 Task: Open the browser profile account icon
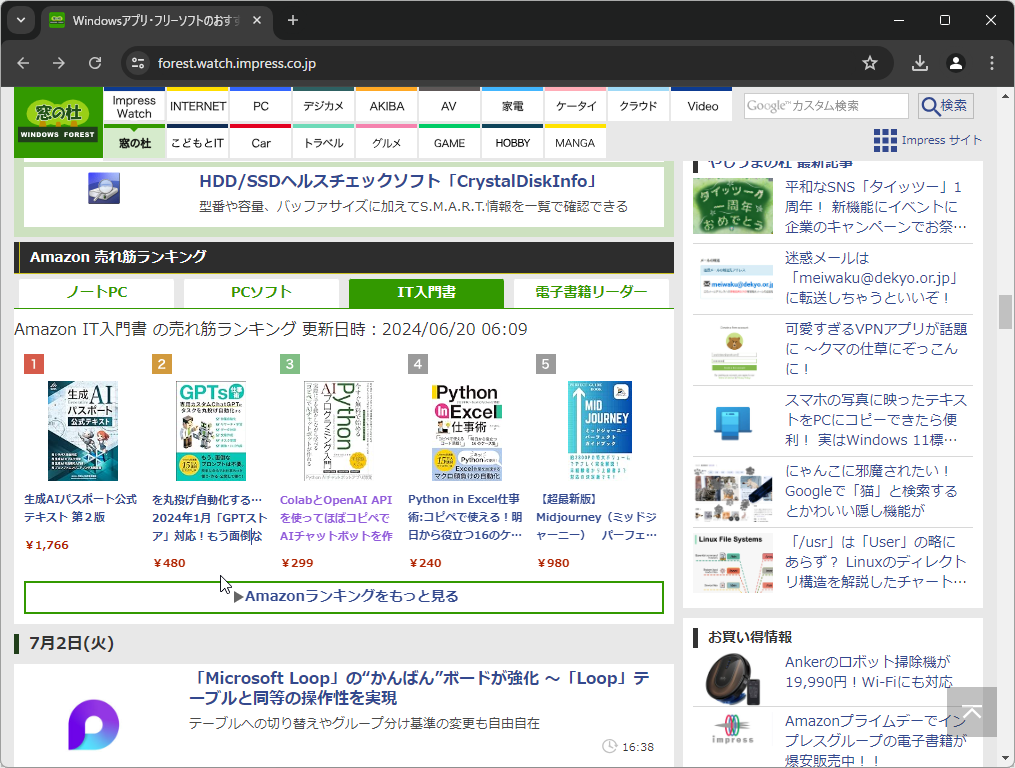[955, 62]
